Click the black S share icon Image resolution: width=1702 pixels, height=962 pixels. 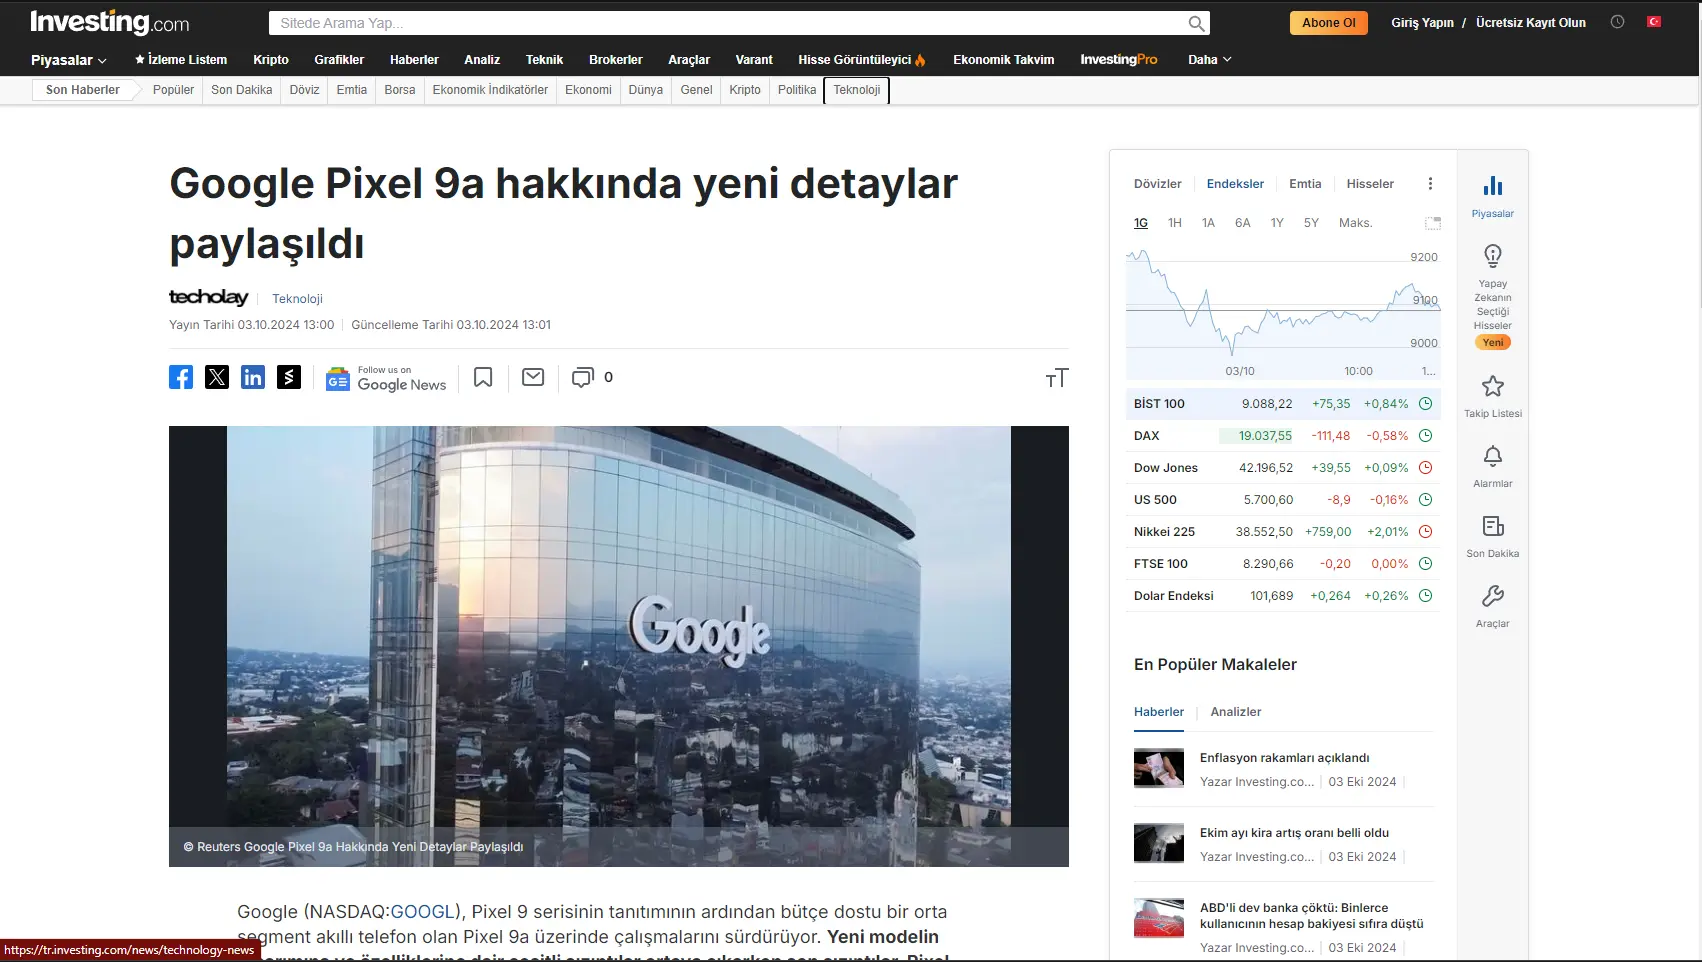(289, 377)
